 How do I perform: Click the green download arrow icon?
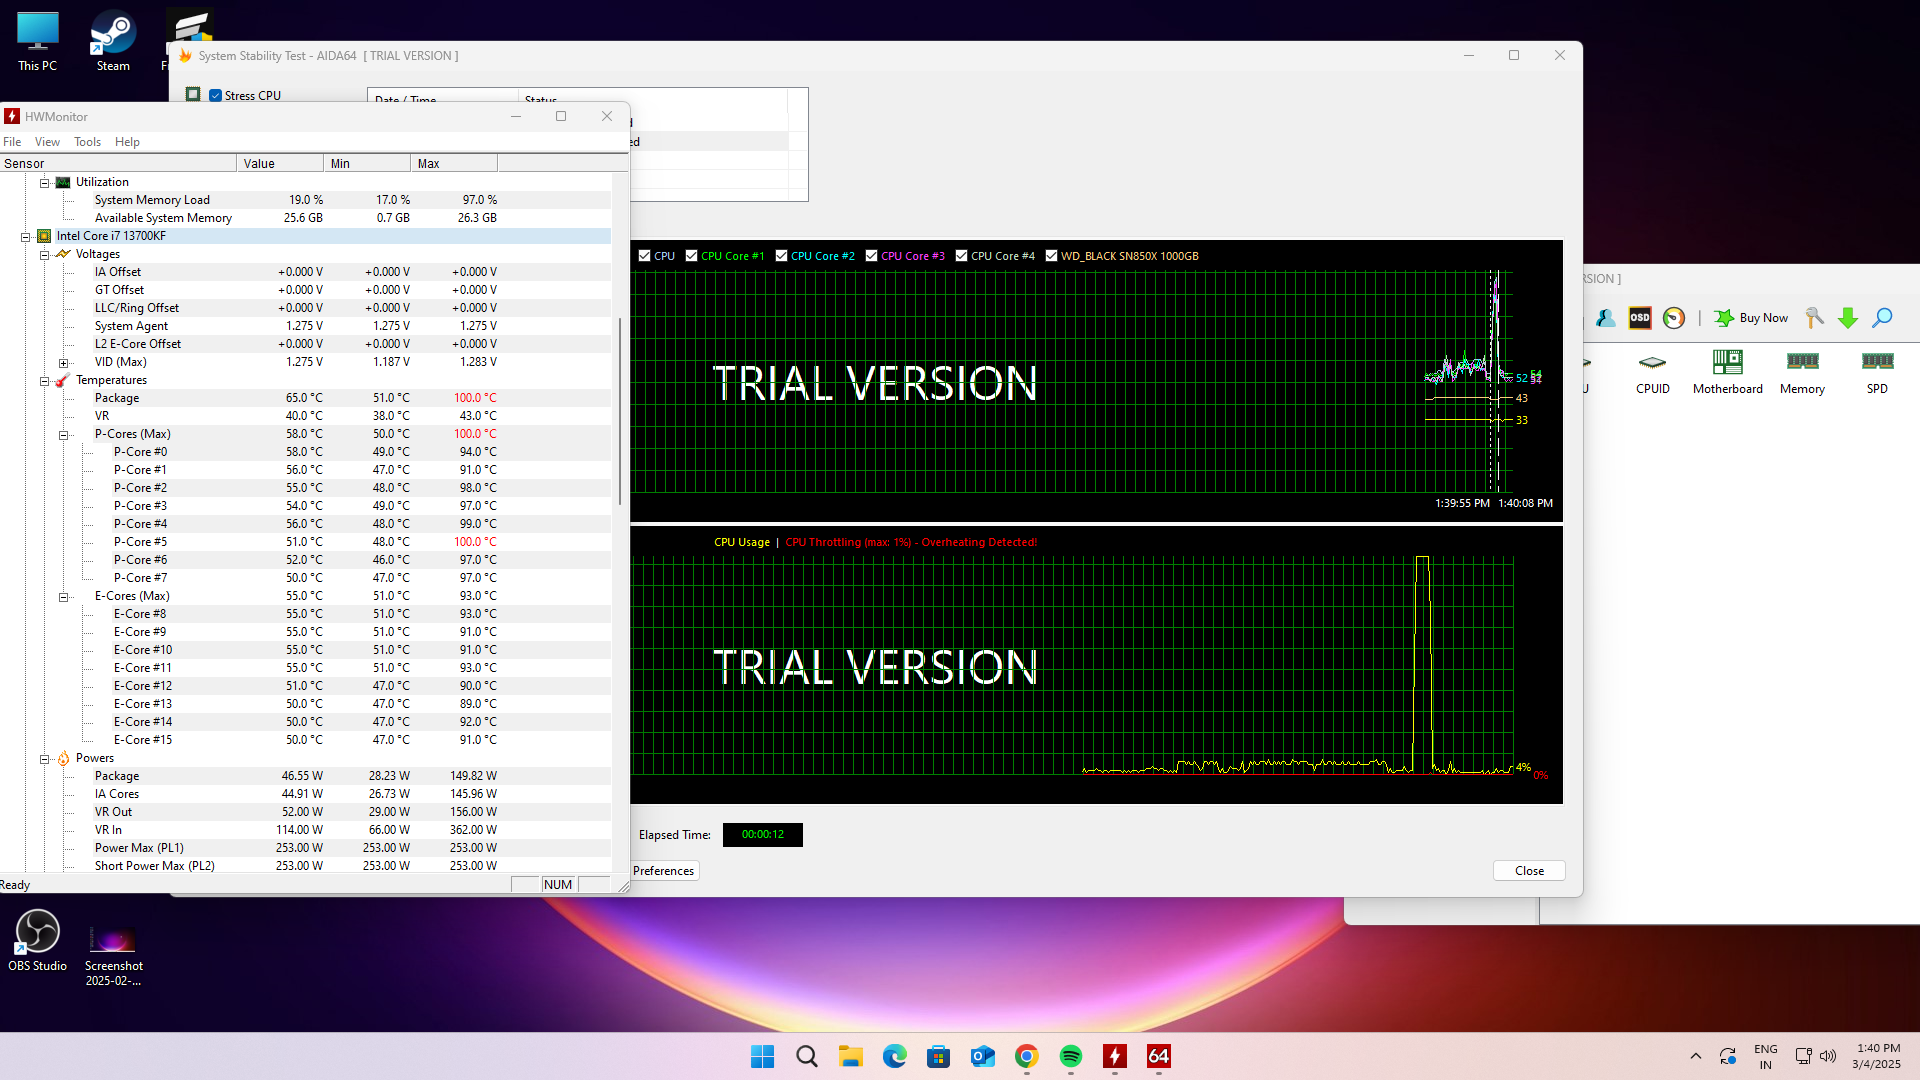pos(1848,318)
